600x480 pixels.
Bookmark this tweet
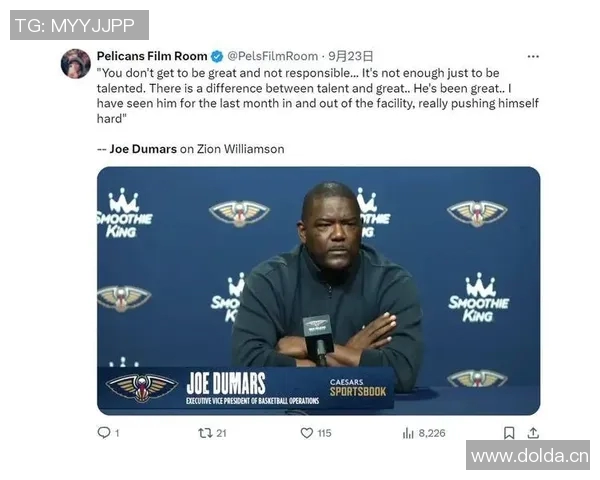509,433
